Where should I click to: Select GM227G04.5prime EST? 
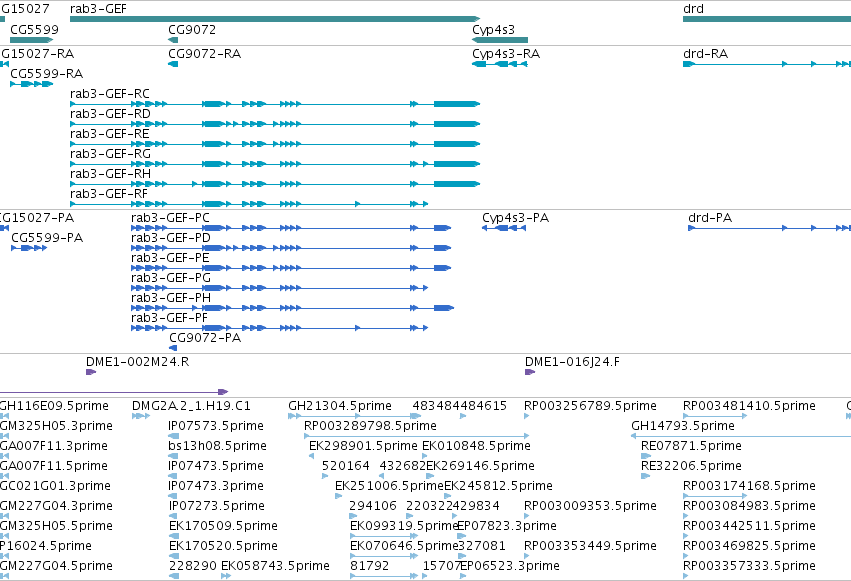pos(4,576)
